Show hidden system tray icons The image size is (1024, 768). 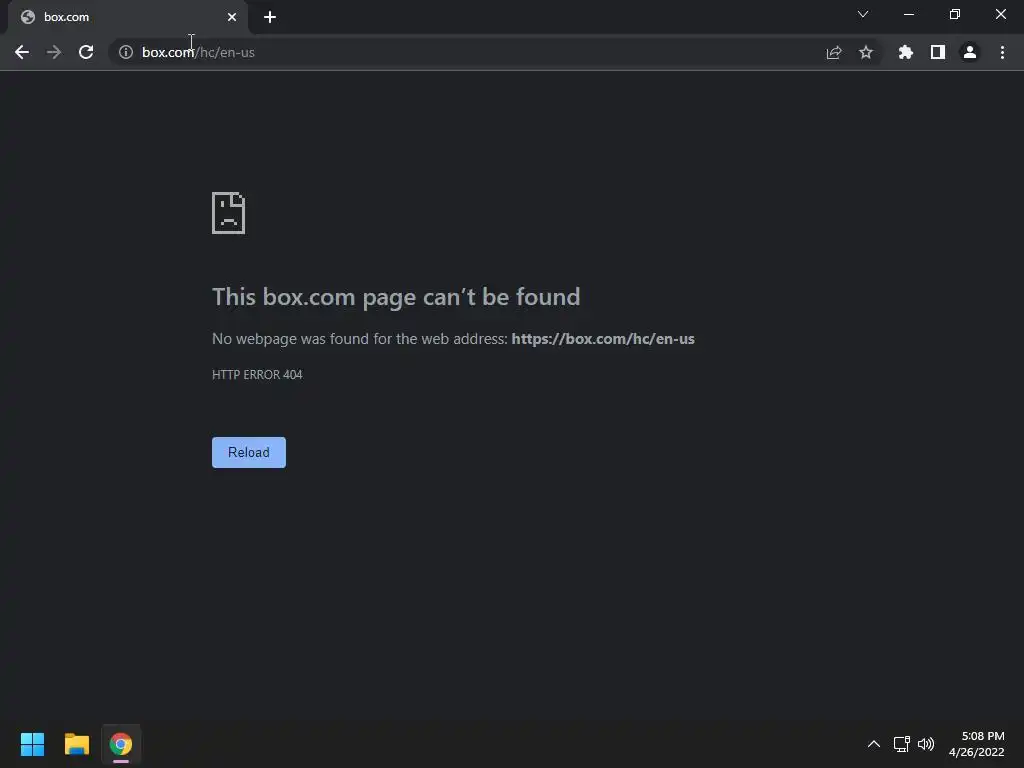(873, 744)
